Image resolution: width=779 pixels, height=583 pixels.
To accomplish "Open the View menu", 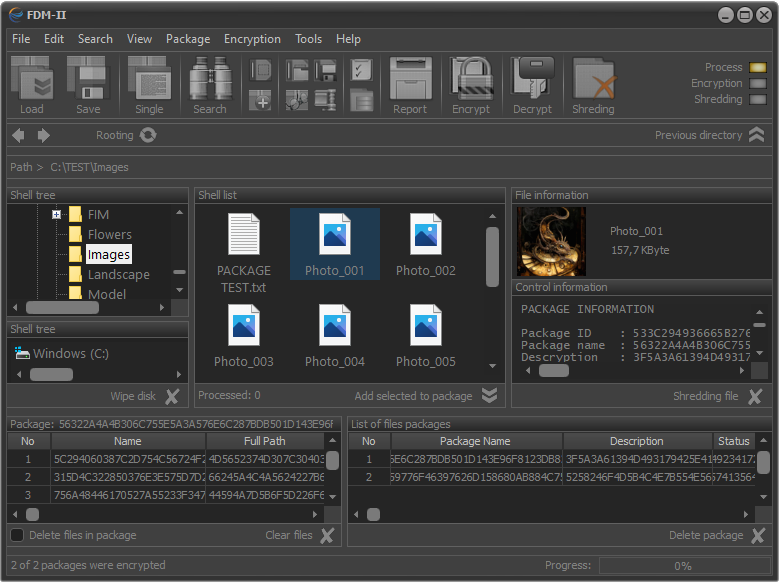I will coord(139,39).
